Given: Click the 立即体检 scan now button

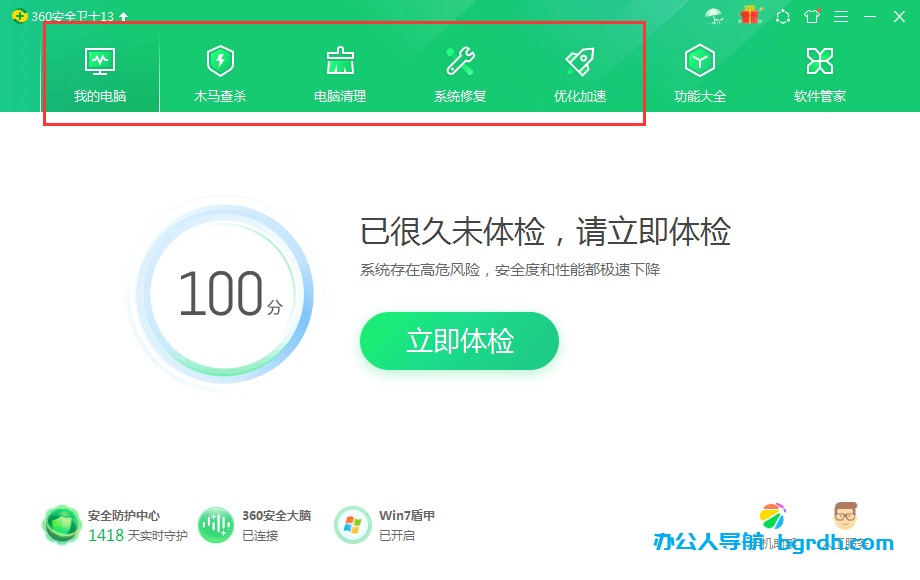Looking at the screenshot, I should 459,341.
